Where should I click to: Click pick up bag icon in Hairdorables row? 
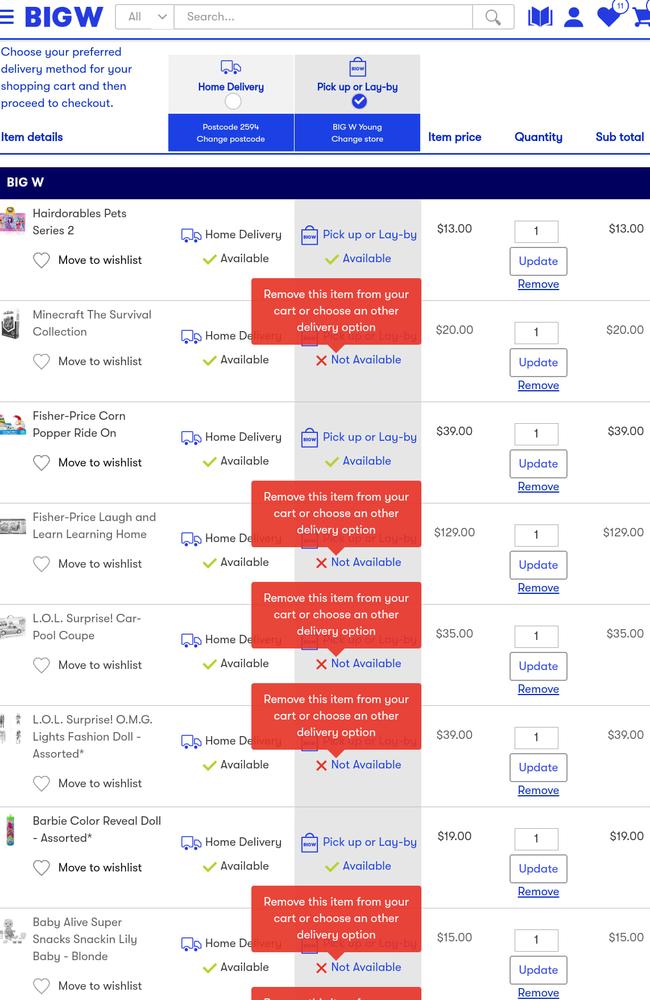tap(309, 235)
